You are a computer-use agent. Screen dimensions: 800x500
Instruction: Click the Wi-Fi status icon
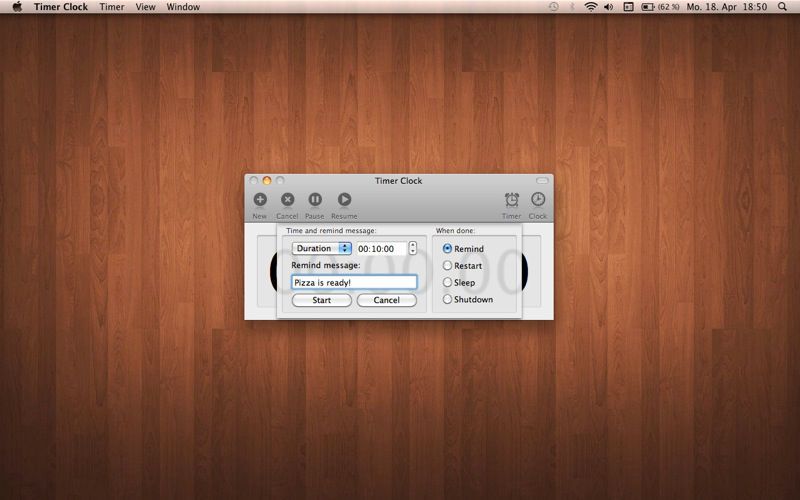591,7
